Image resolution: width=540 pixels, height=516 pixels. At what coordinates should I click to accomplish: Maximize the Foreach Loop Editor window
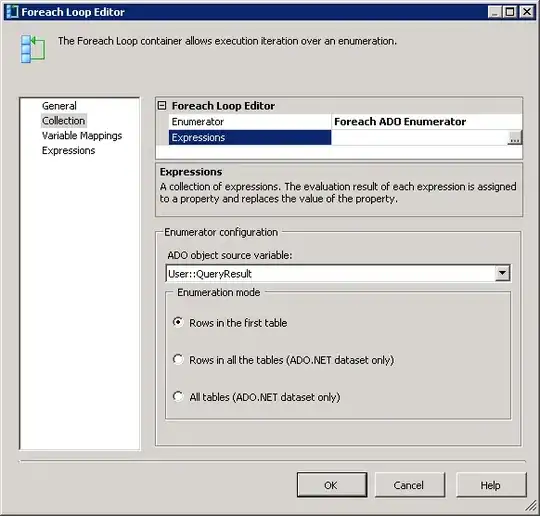coord(510,12)
